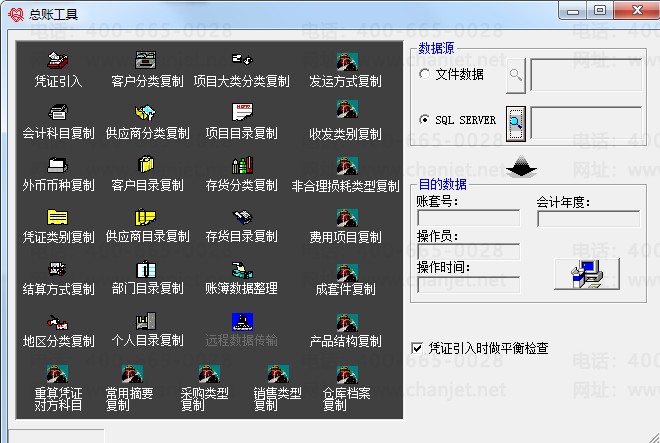This screenshot has height=443, width=660.
Task: Toggle 凭证引入时做平衡检查 checkbox
Action: [418, 348]
